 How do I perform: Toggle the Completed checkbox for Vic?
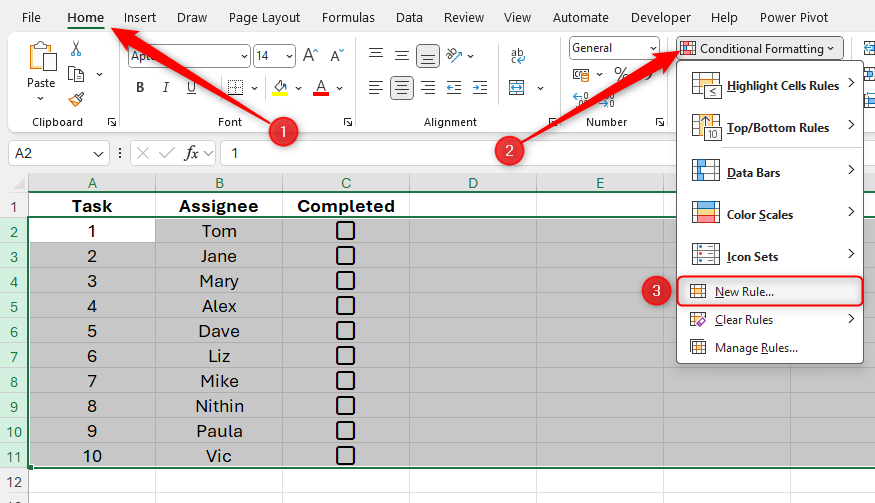pos(346,456)
